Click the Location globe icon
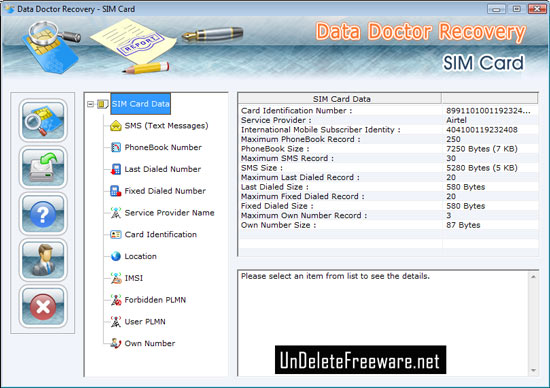The width and height of the screenshot is (550, 388). (x=115, y=256)
